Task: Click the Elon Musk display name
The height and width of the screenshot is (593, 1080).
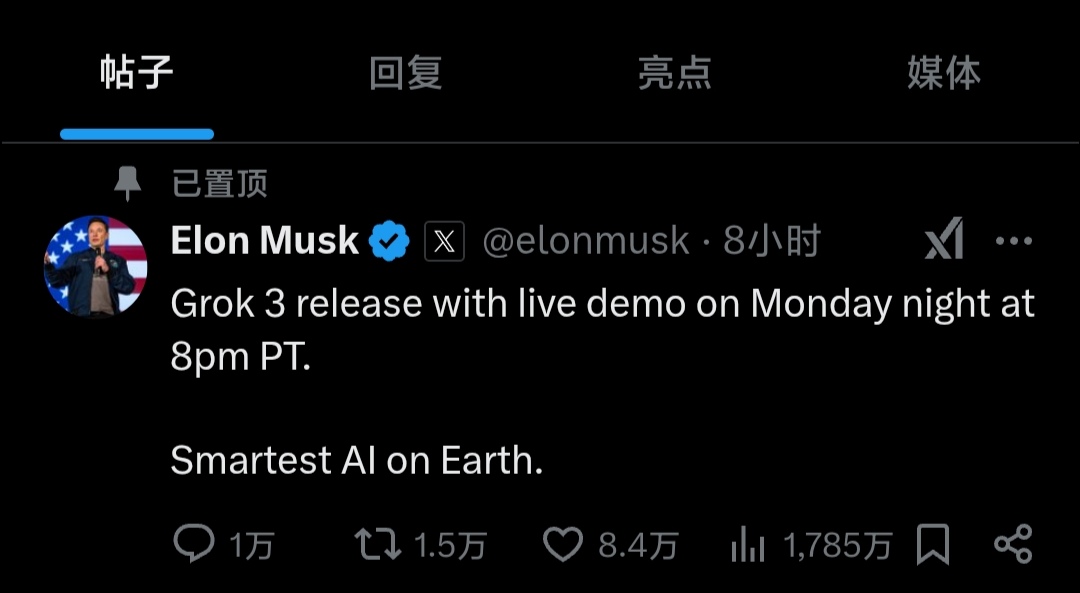Action: tap(265, 241)
